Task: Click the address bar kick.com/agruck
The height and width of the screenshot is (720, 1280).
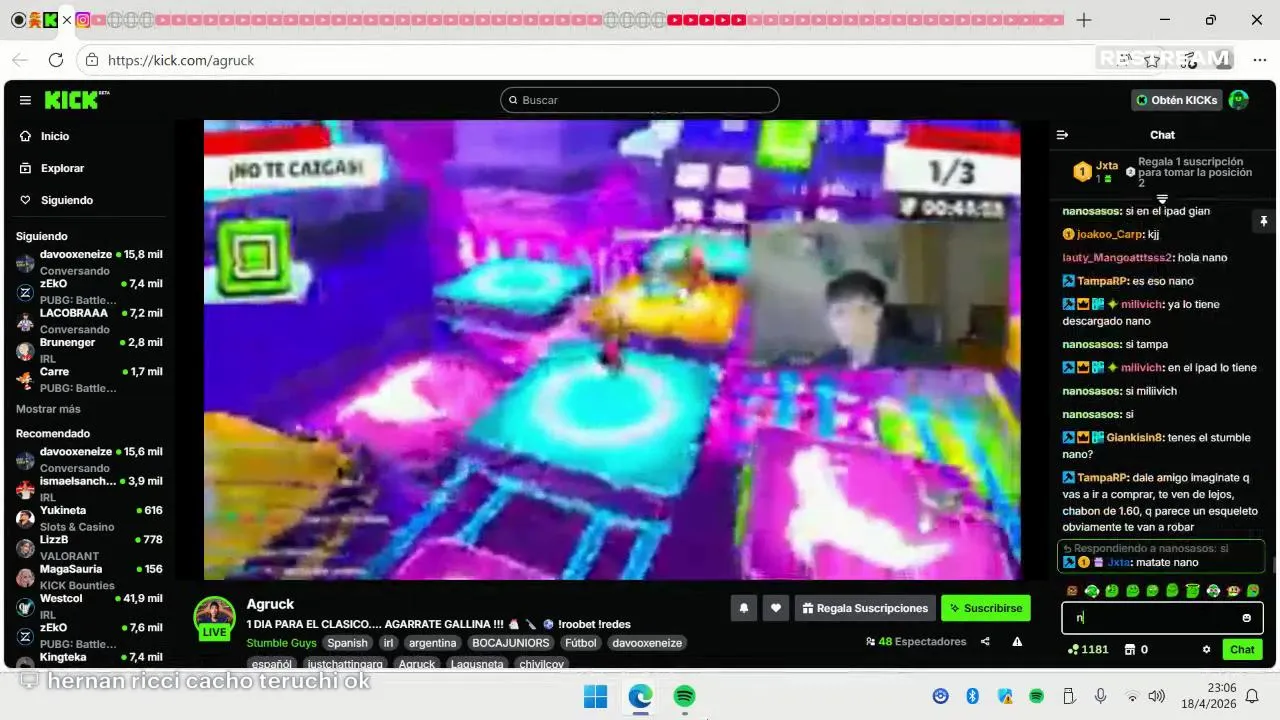Action: [181, 60]
